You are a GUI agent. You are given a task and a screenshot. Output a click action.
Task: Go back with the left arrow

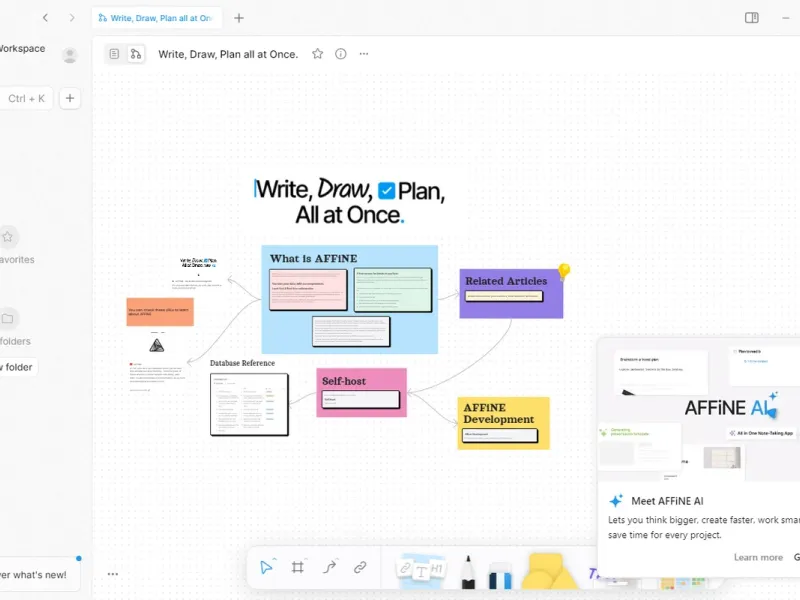[x=45, y=18]
